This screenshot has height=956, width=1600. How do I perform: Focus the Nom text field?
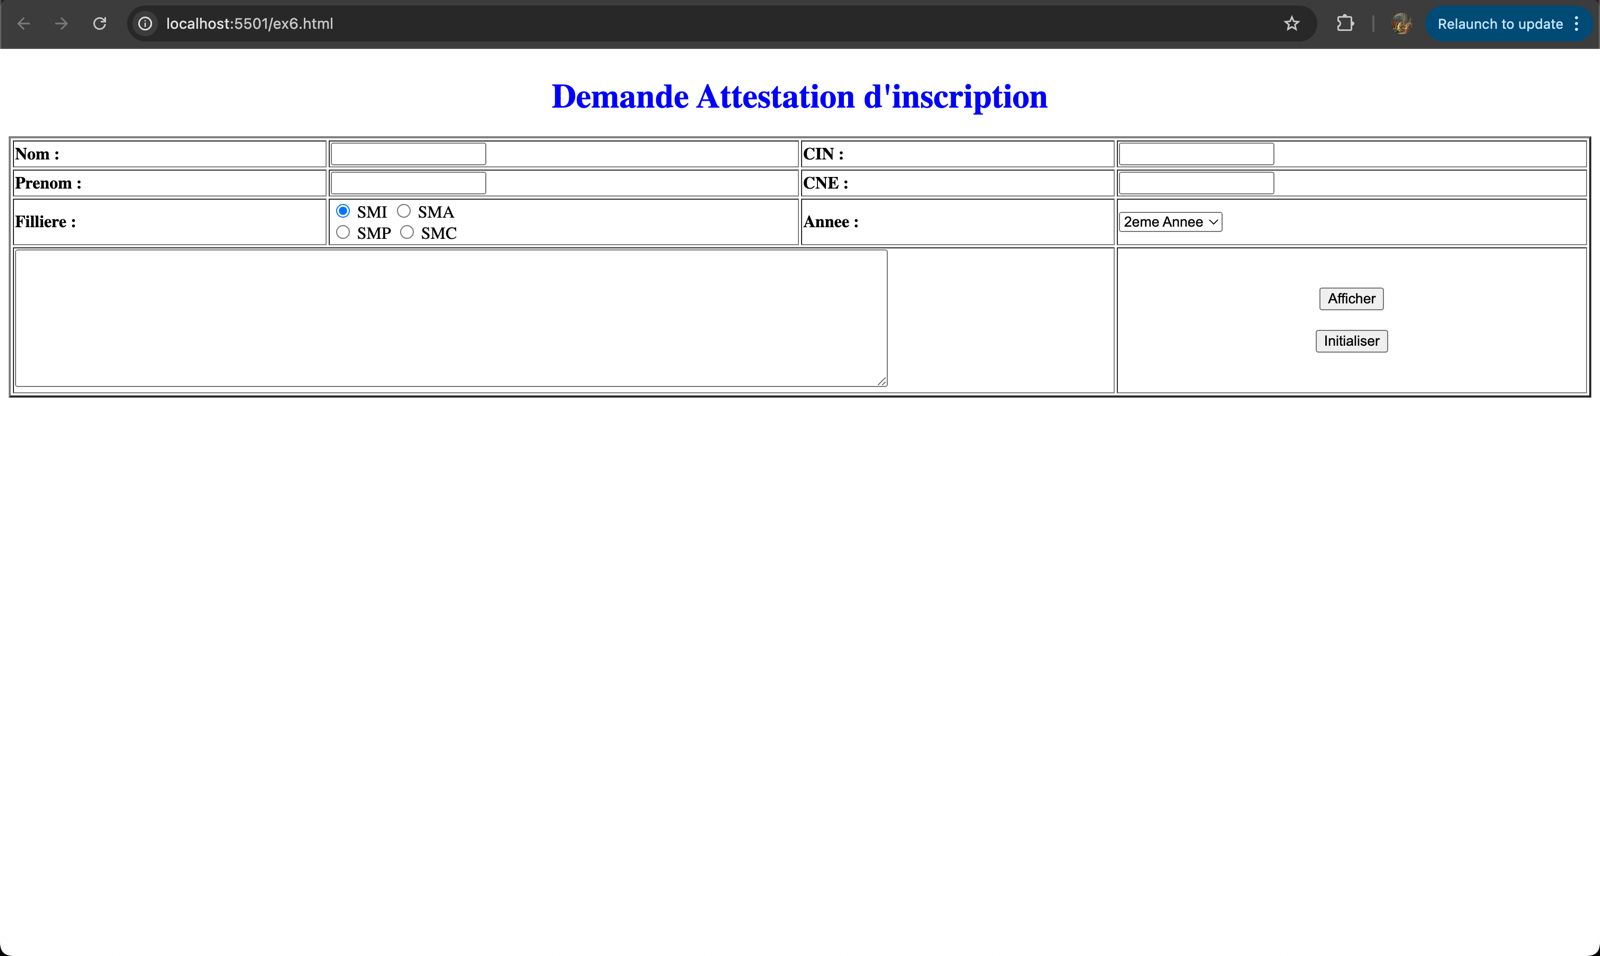coord(408,154)
